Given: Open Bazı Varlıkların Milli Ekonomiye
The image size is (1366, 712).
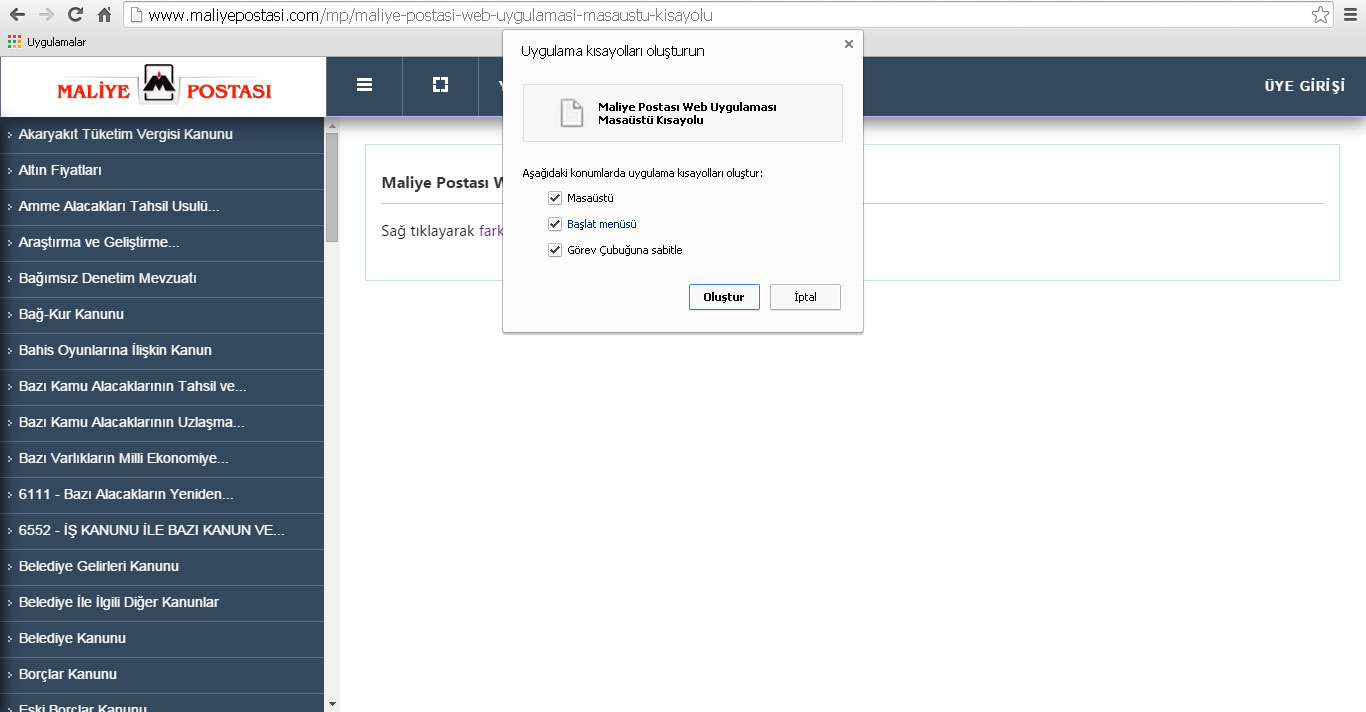Looking at the screenshot, I should click(162, 458).
